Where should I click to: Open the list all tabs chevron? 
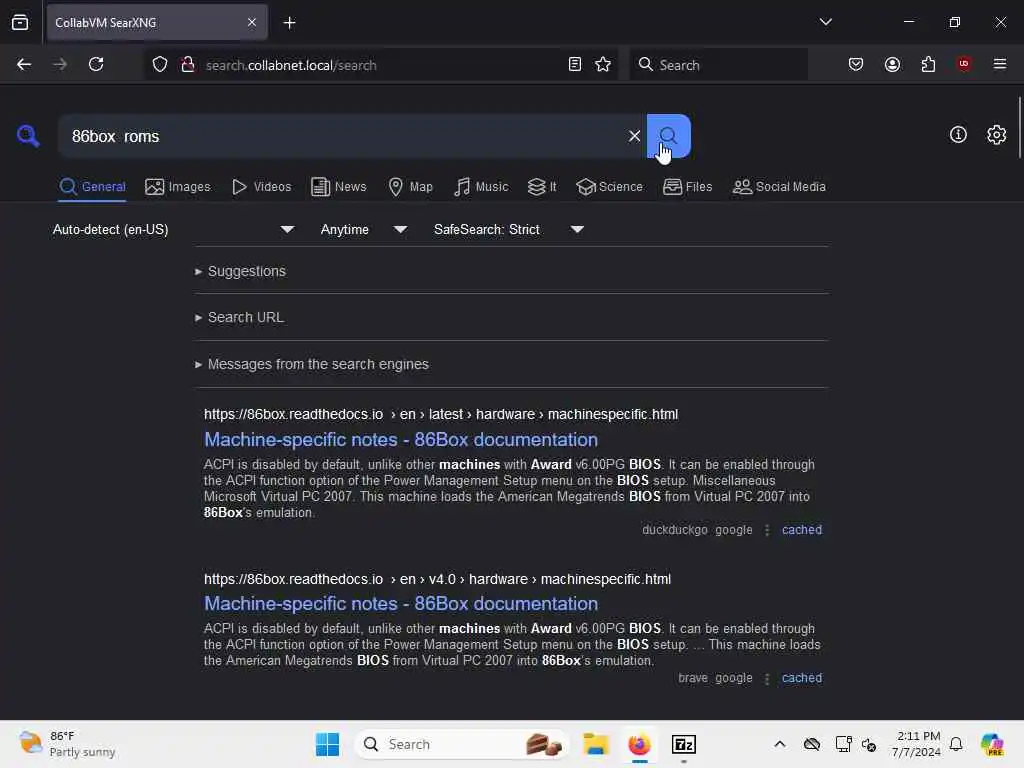(825, 22)
